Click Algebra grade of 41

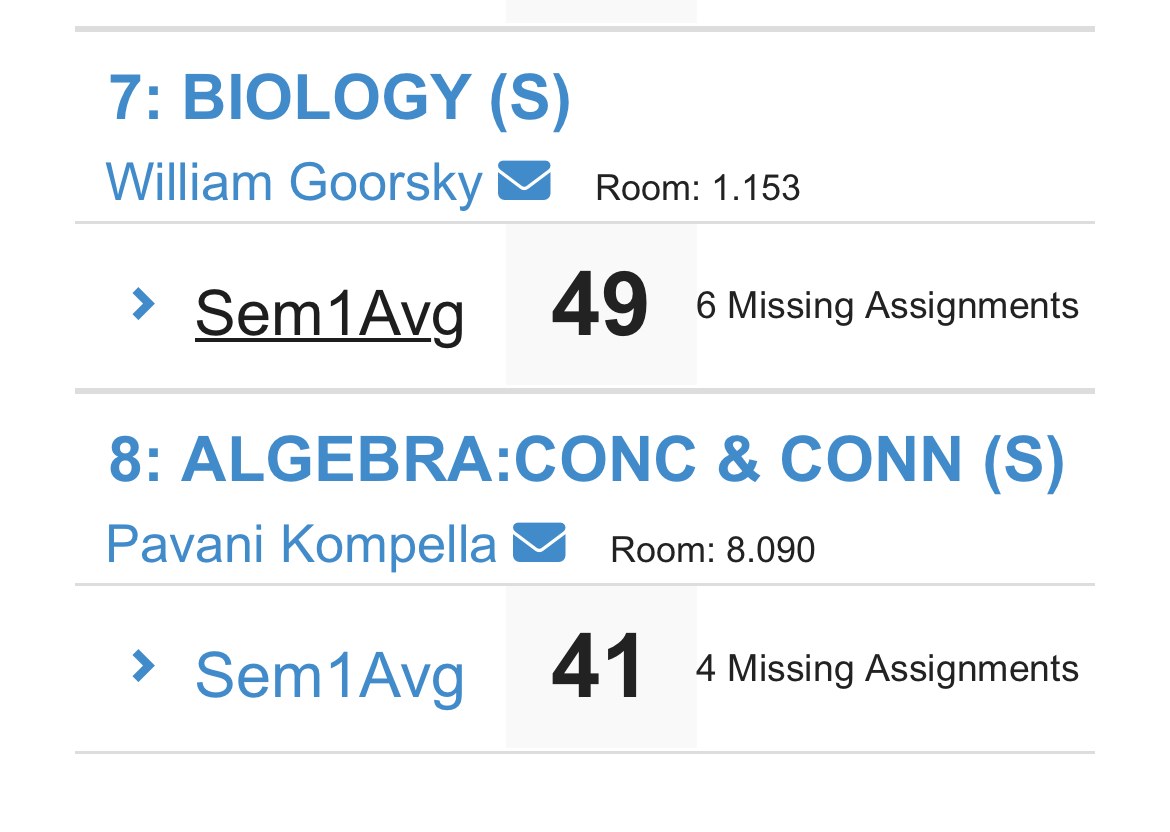click(x=598, y=667)
